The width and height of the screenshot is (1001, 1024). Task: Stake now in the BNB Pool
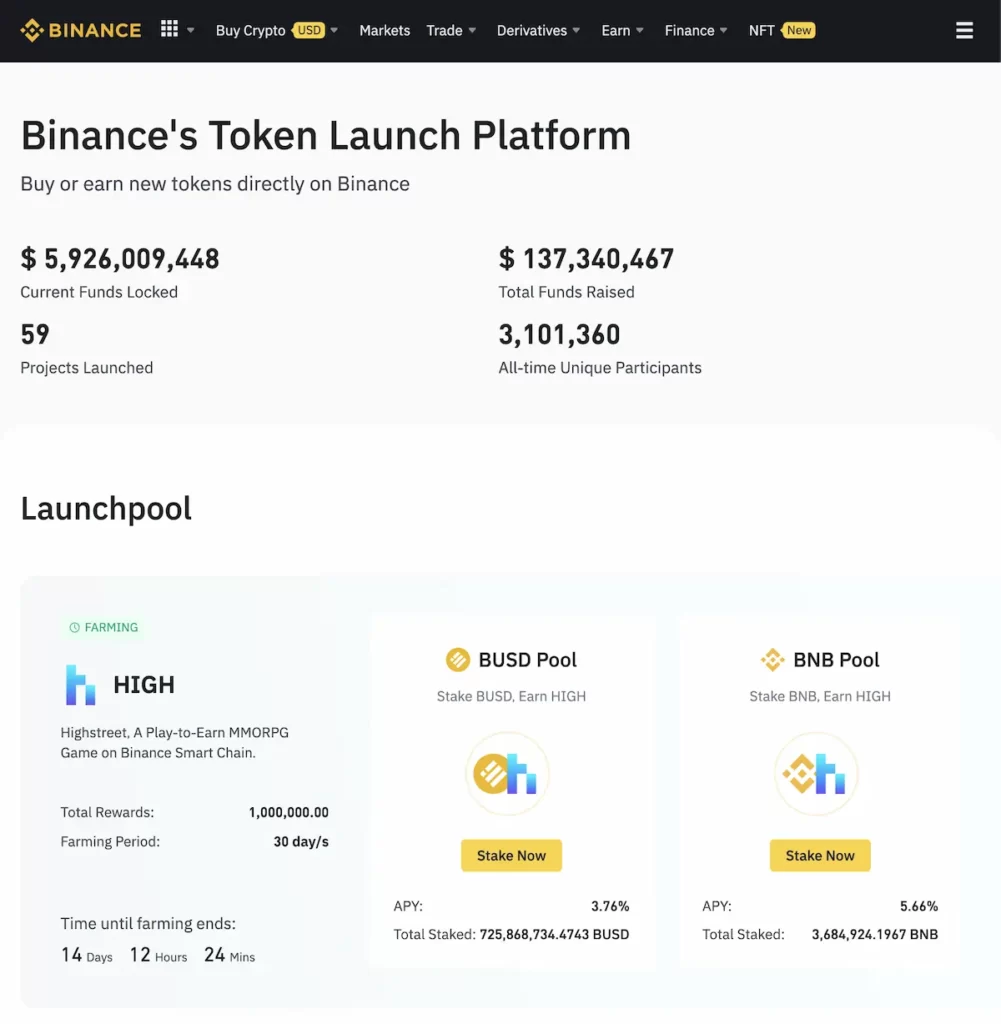click(x=820, y=856)
